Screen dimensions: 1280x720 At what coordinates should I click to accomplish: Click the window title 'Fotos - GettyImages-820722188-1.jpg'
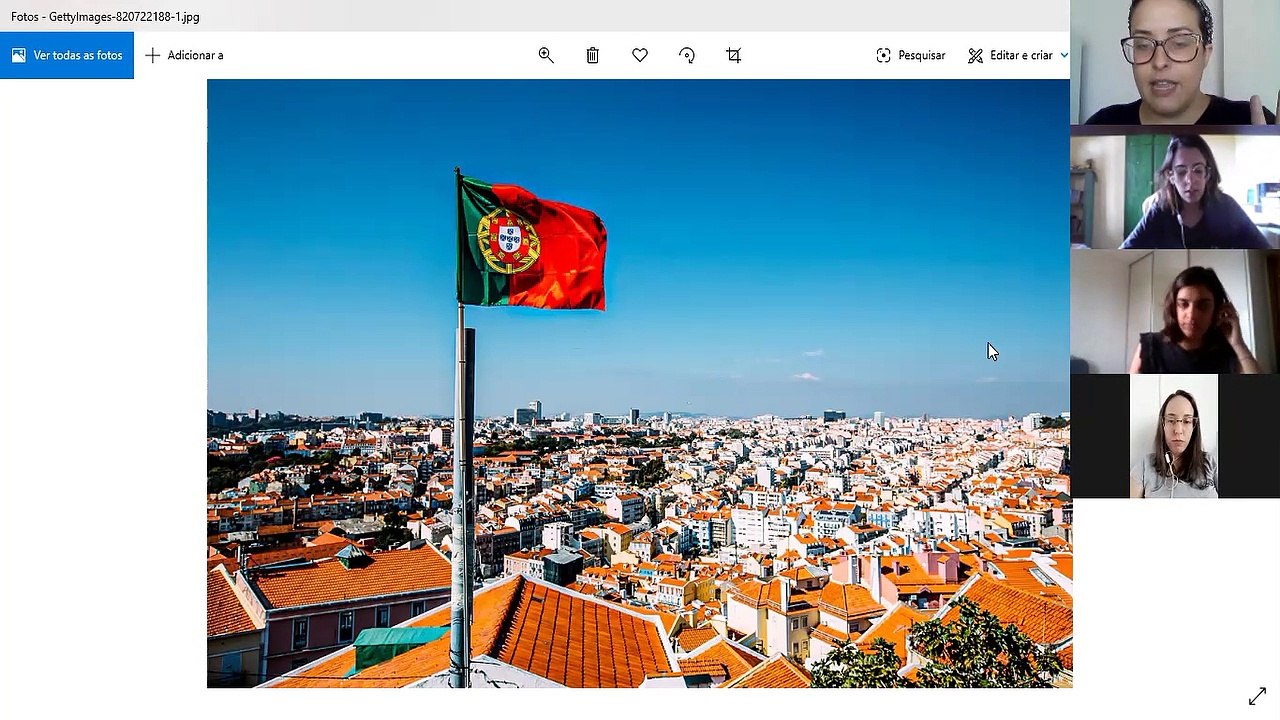[105, 17]
